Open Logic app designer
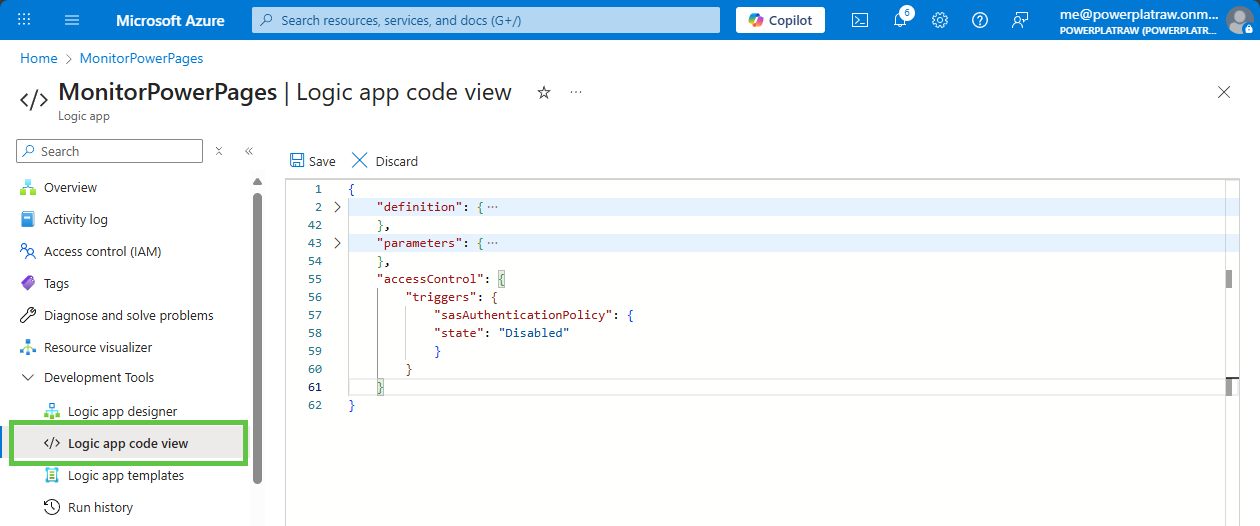The image size is (1260, 526). tap(122, 411)
